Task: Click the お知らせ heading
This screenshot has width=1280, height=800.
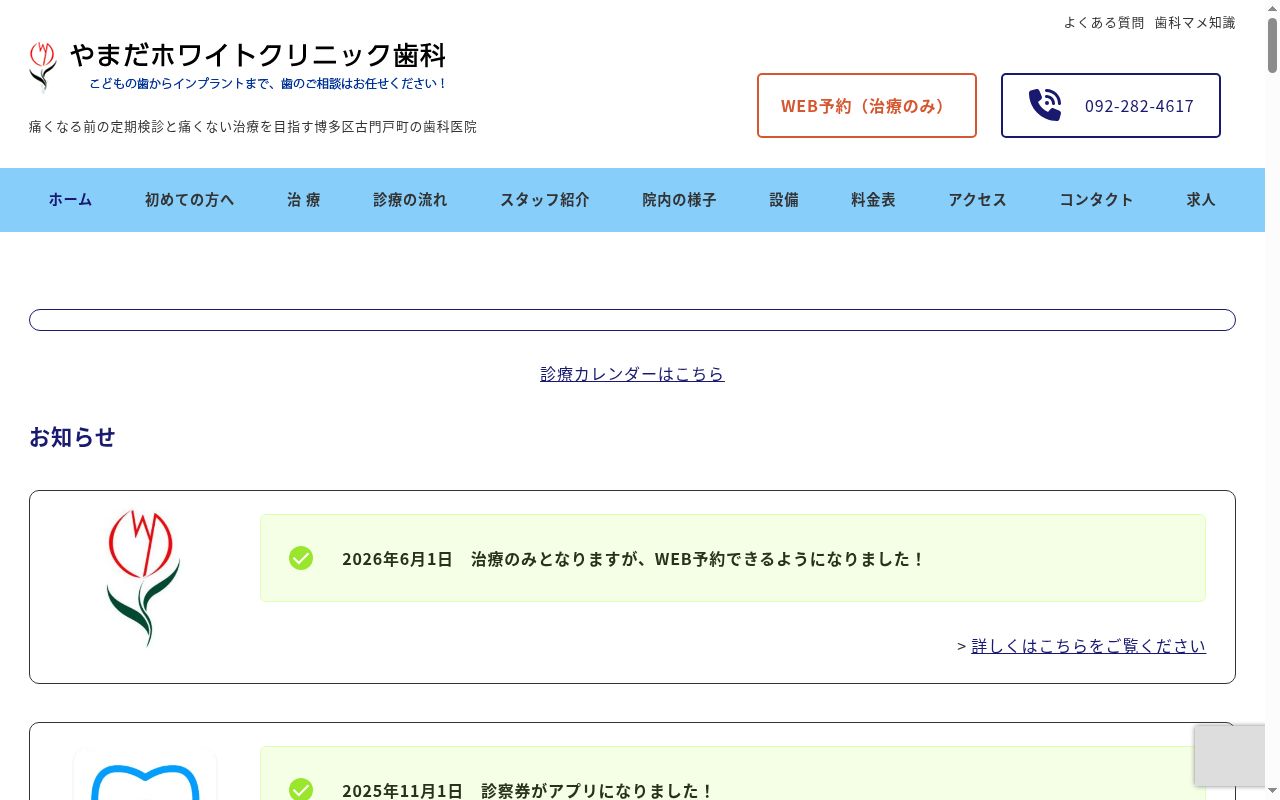Action: point(72,437)
